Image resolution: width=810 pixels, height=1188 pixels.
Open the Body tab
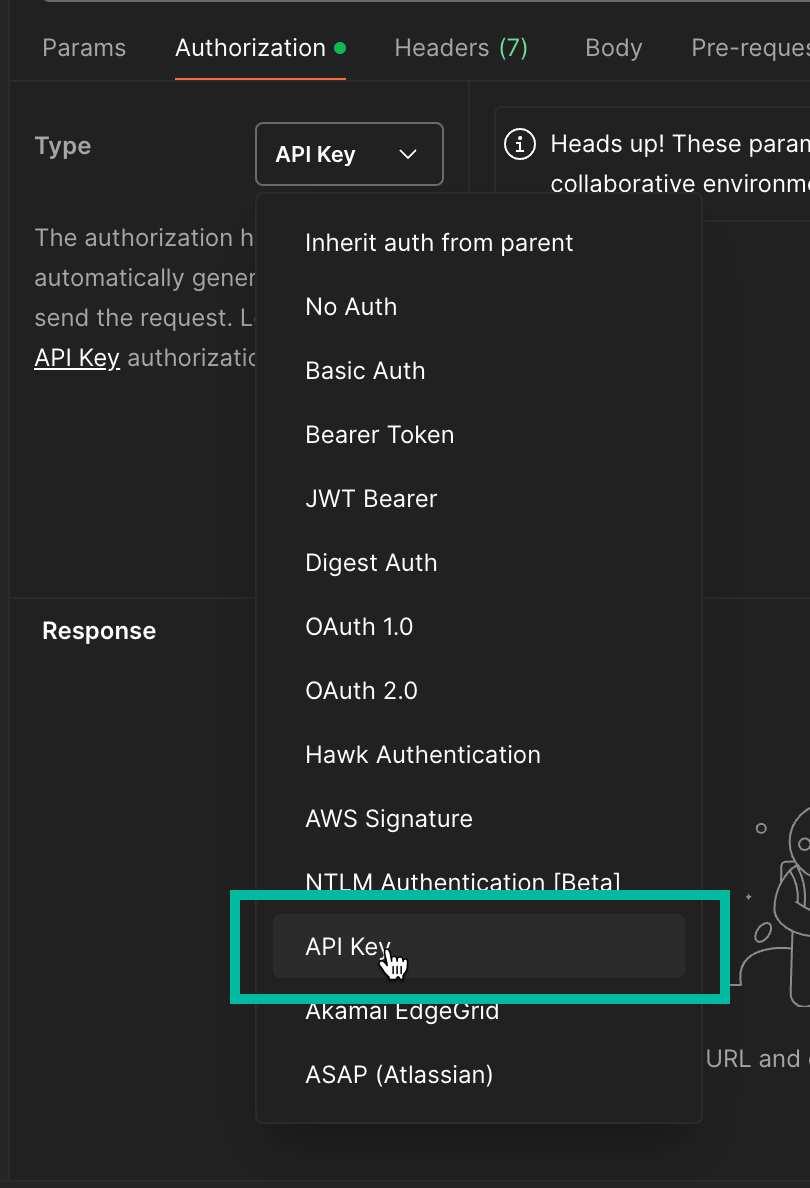click(x=614, y=48)
